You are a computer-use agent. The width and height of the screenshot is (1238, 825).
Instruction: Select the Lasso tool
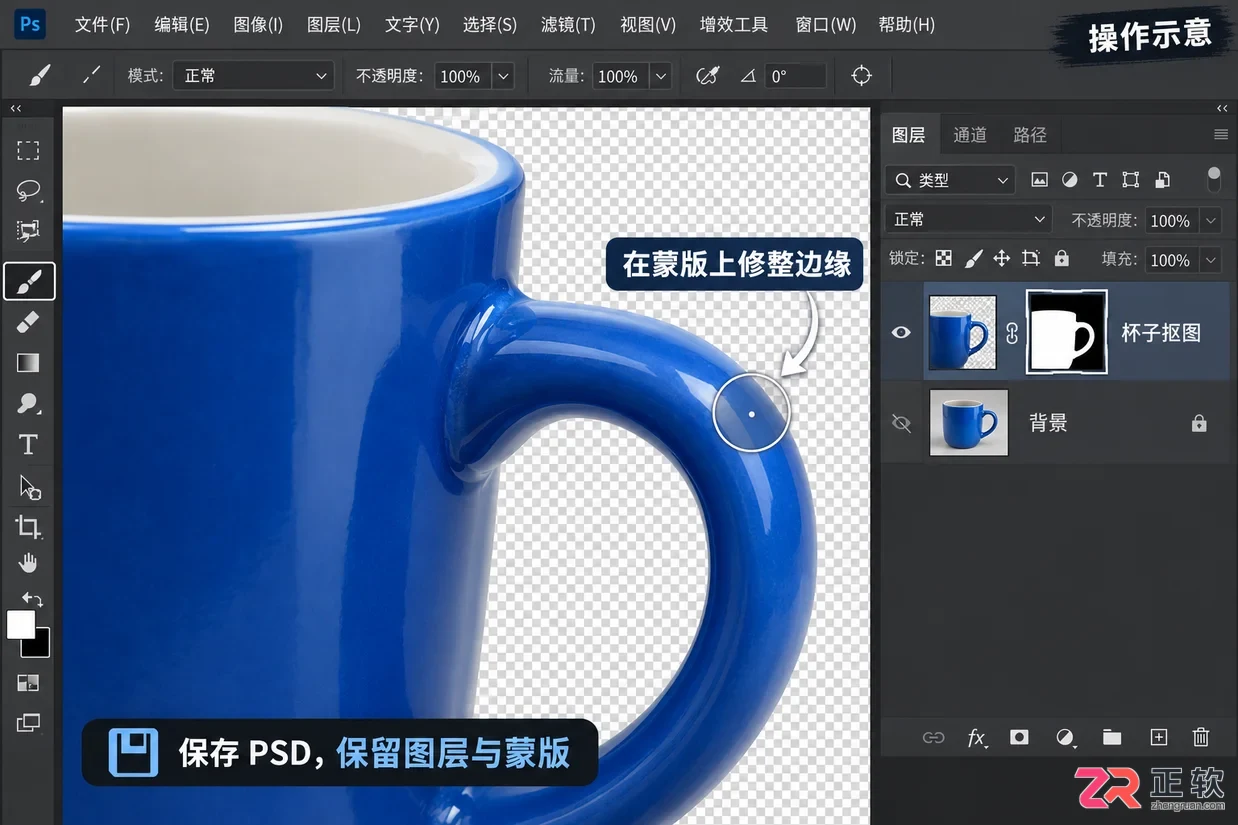[28, 190]
